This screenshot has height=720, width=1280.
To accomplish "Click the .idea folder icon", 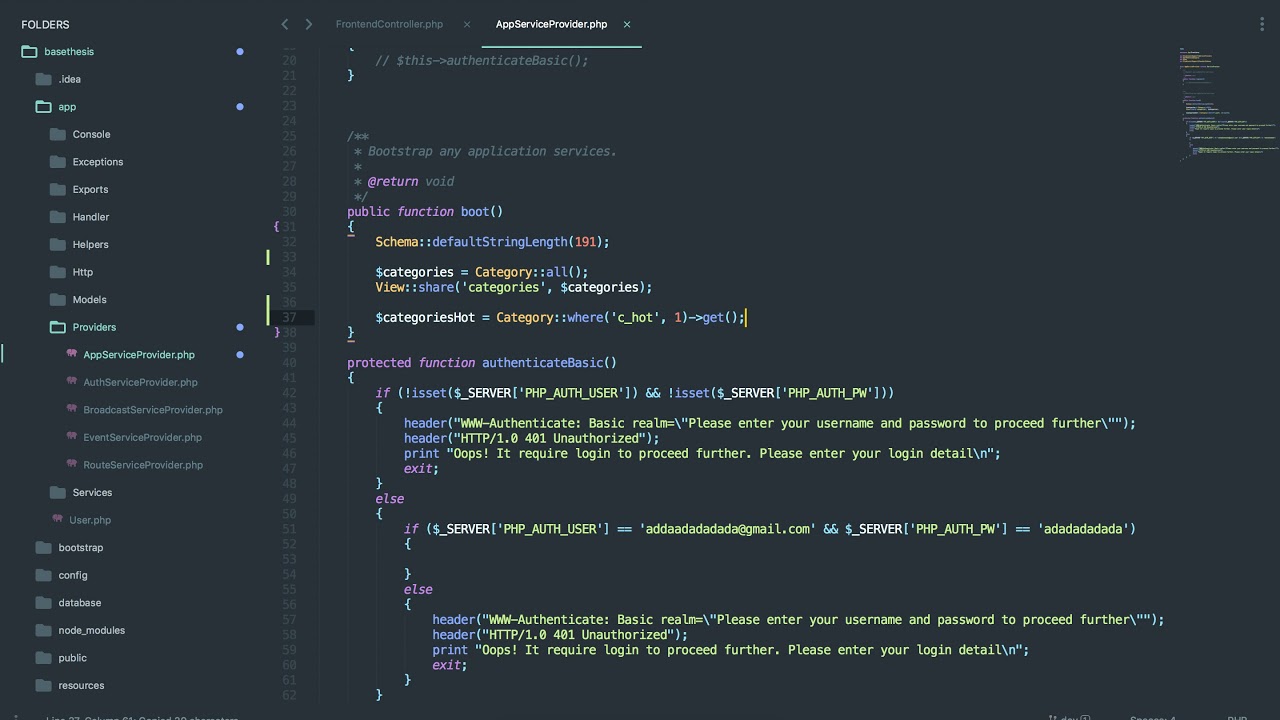I will click(x=43, y=79).
